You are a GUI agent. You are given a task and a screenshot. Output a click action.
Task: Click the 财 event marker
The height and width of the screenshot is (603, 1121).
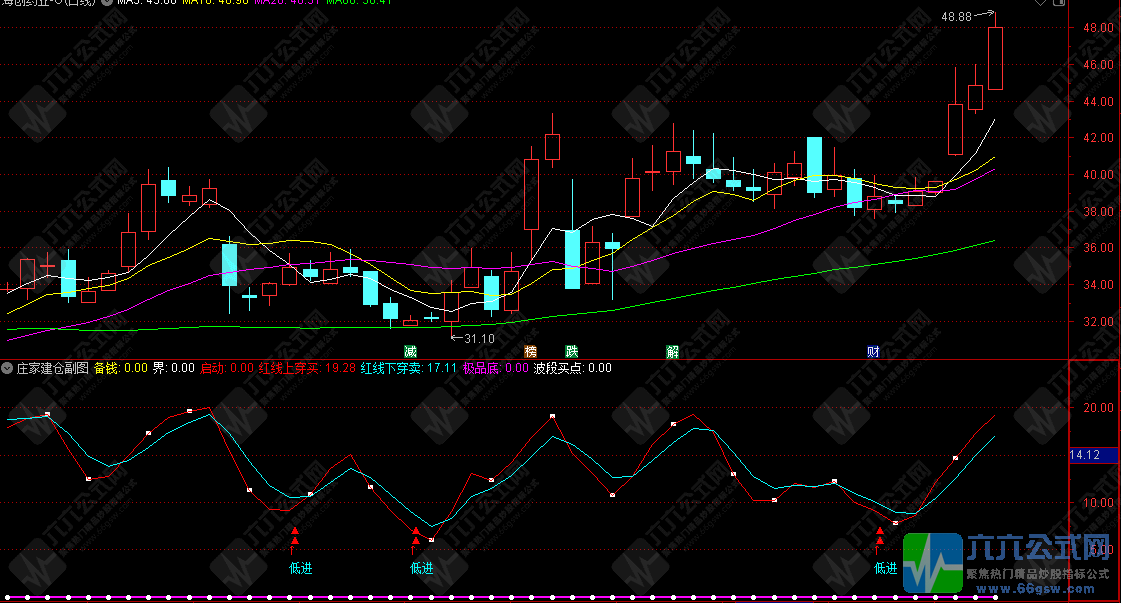[x=873, y=352]
